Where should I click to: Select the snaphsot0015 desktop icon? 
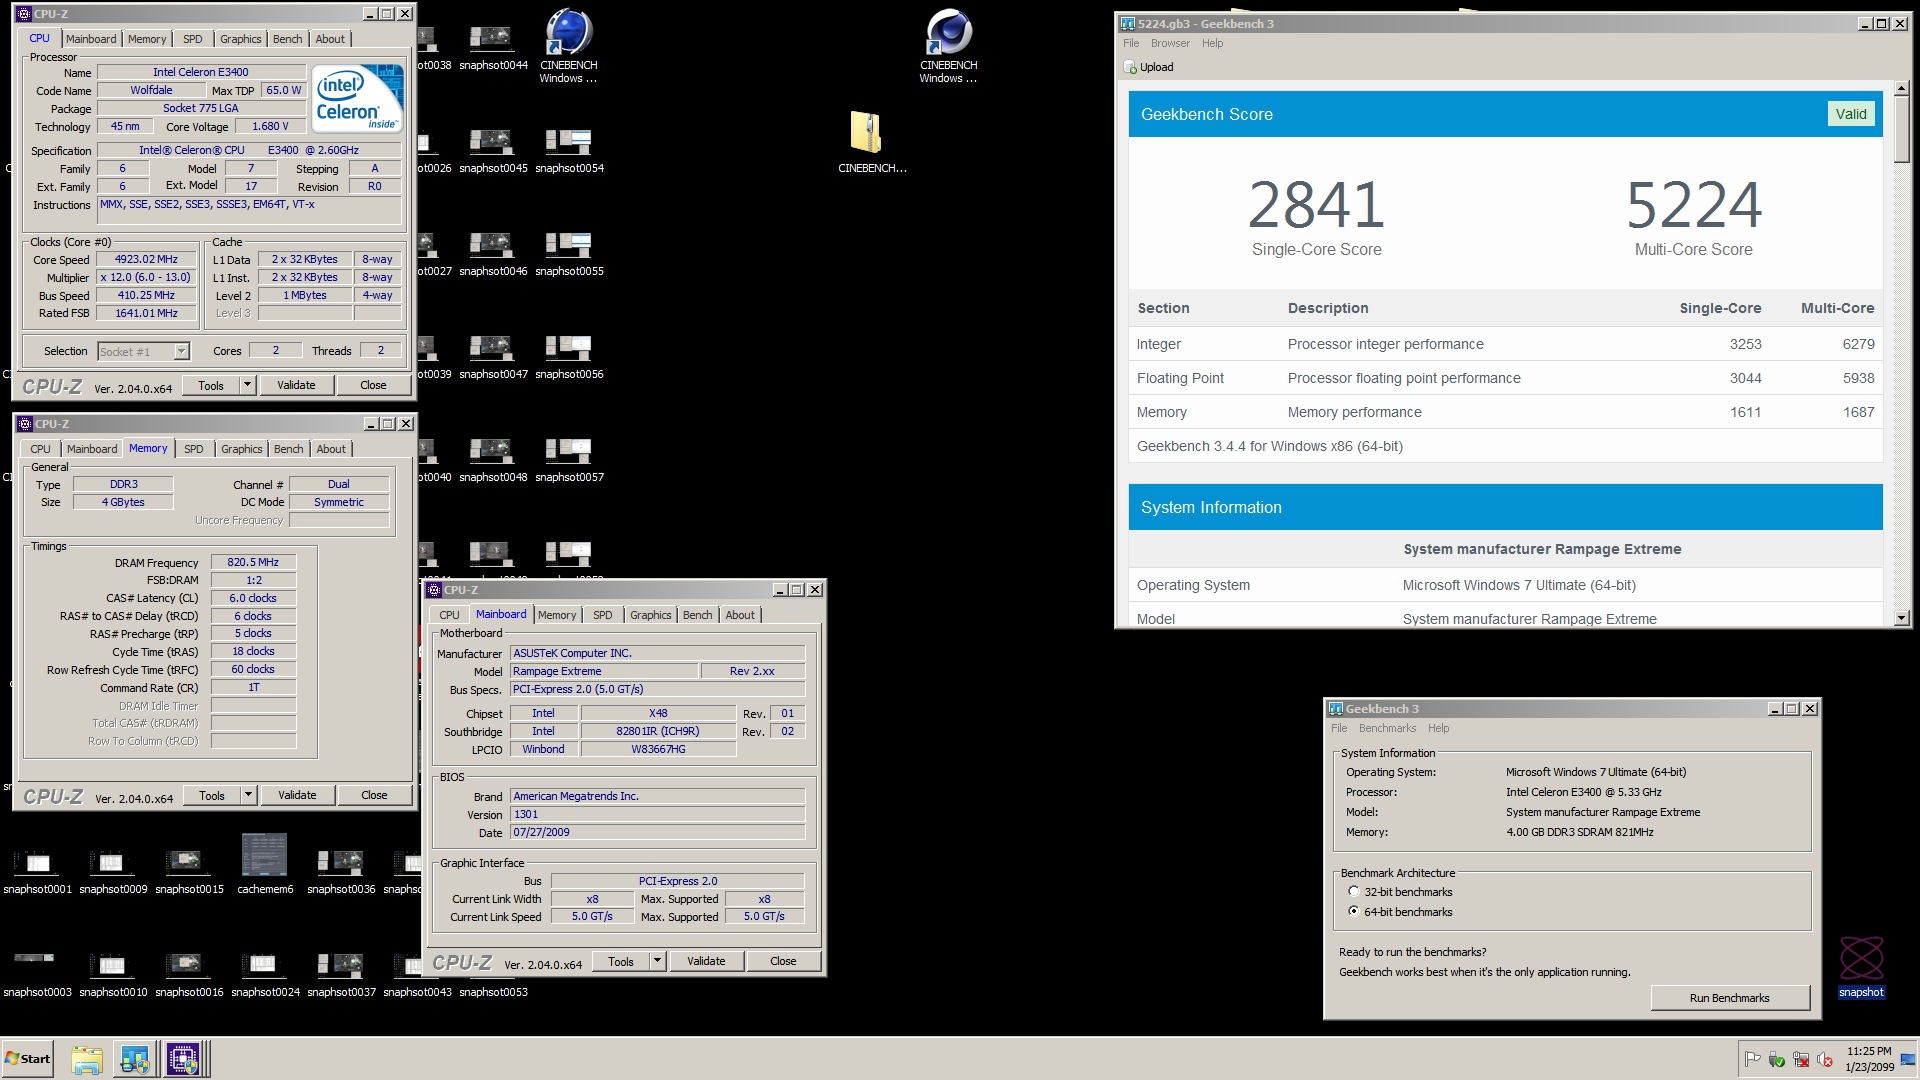[x=189, y=870]
